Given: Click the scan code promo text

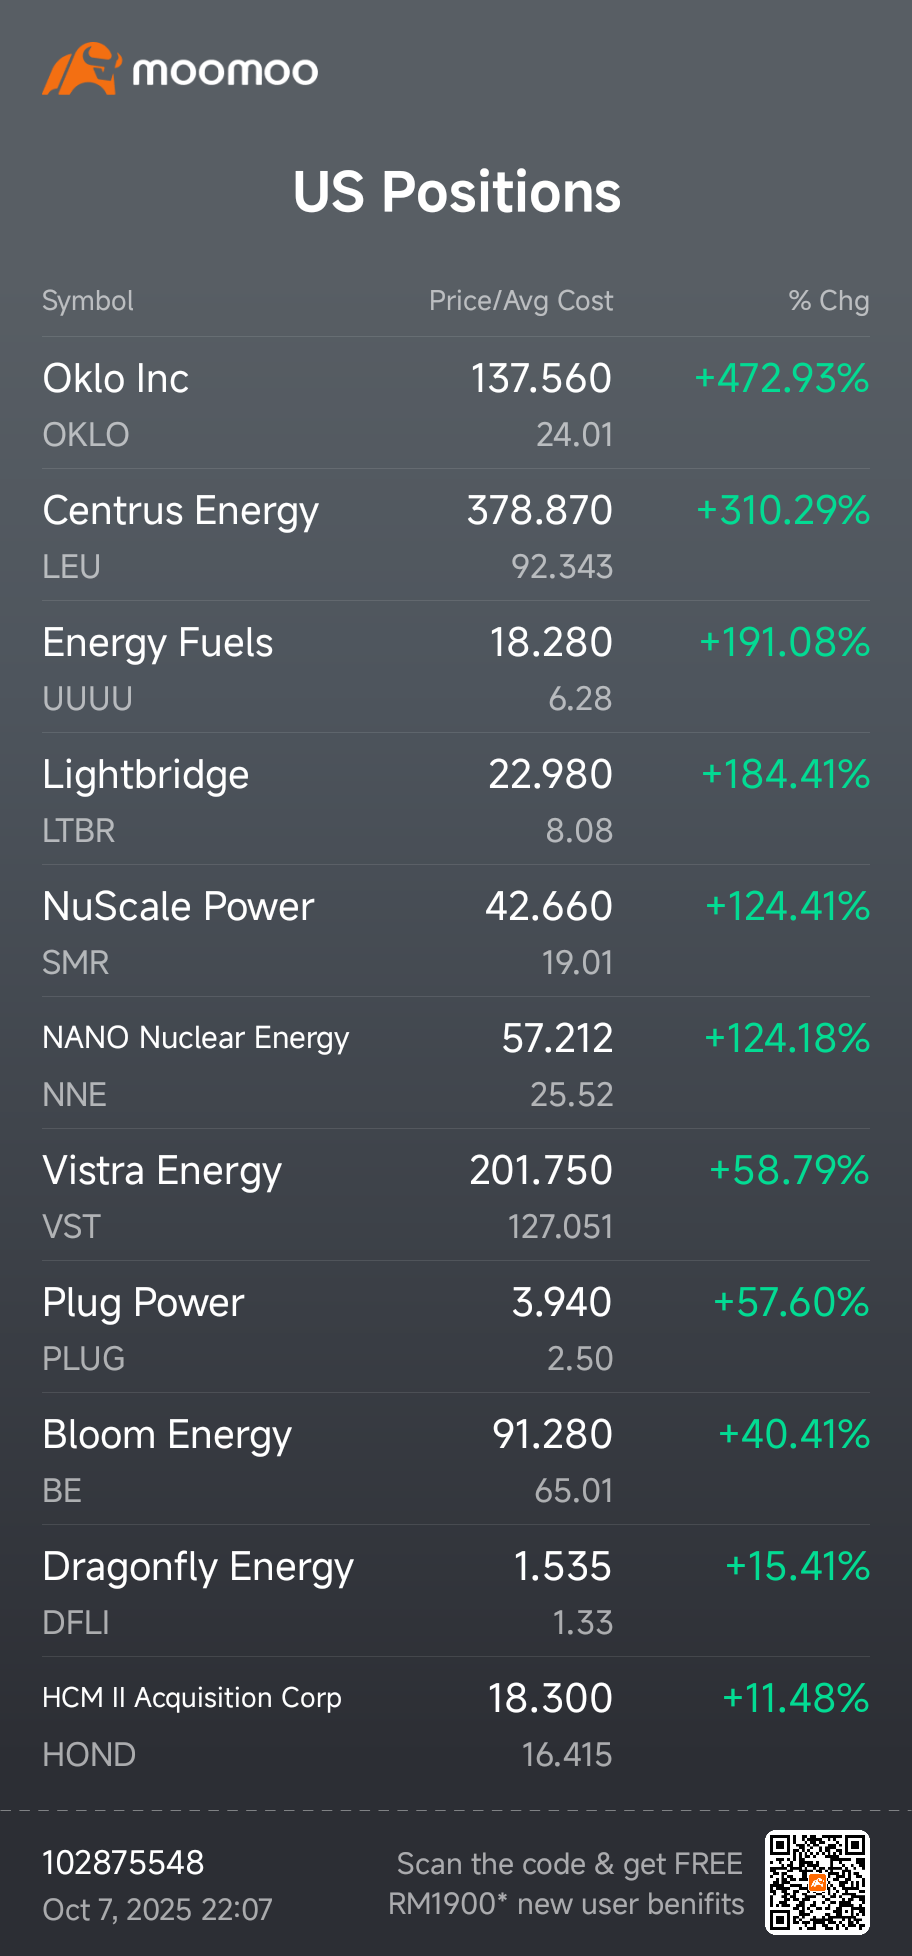Looking at the screenshot, I should click(x=567, y=1884).
